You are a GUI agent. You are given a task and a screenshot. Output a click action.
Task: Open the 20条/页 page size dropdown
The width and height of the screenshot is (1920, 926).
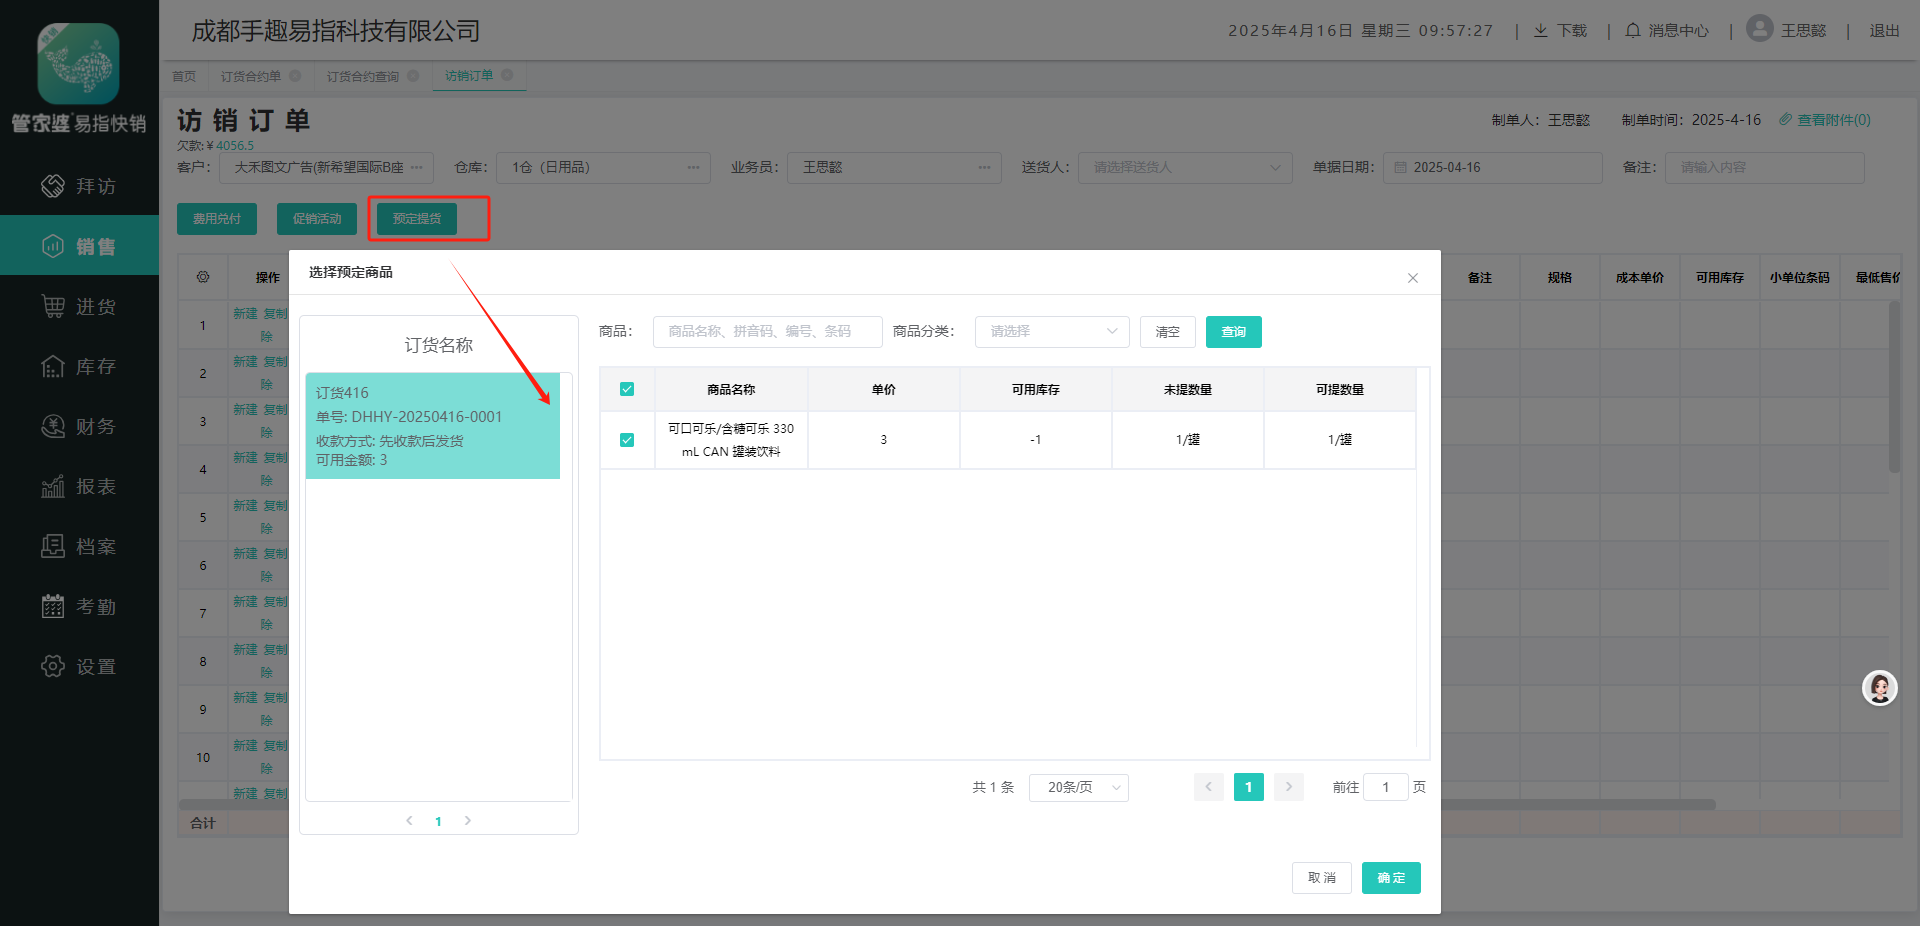pyautogui.click(x=1078, y=788)
